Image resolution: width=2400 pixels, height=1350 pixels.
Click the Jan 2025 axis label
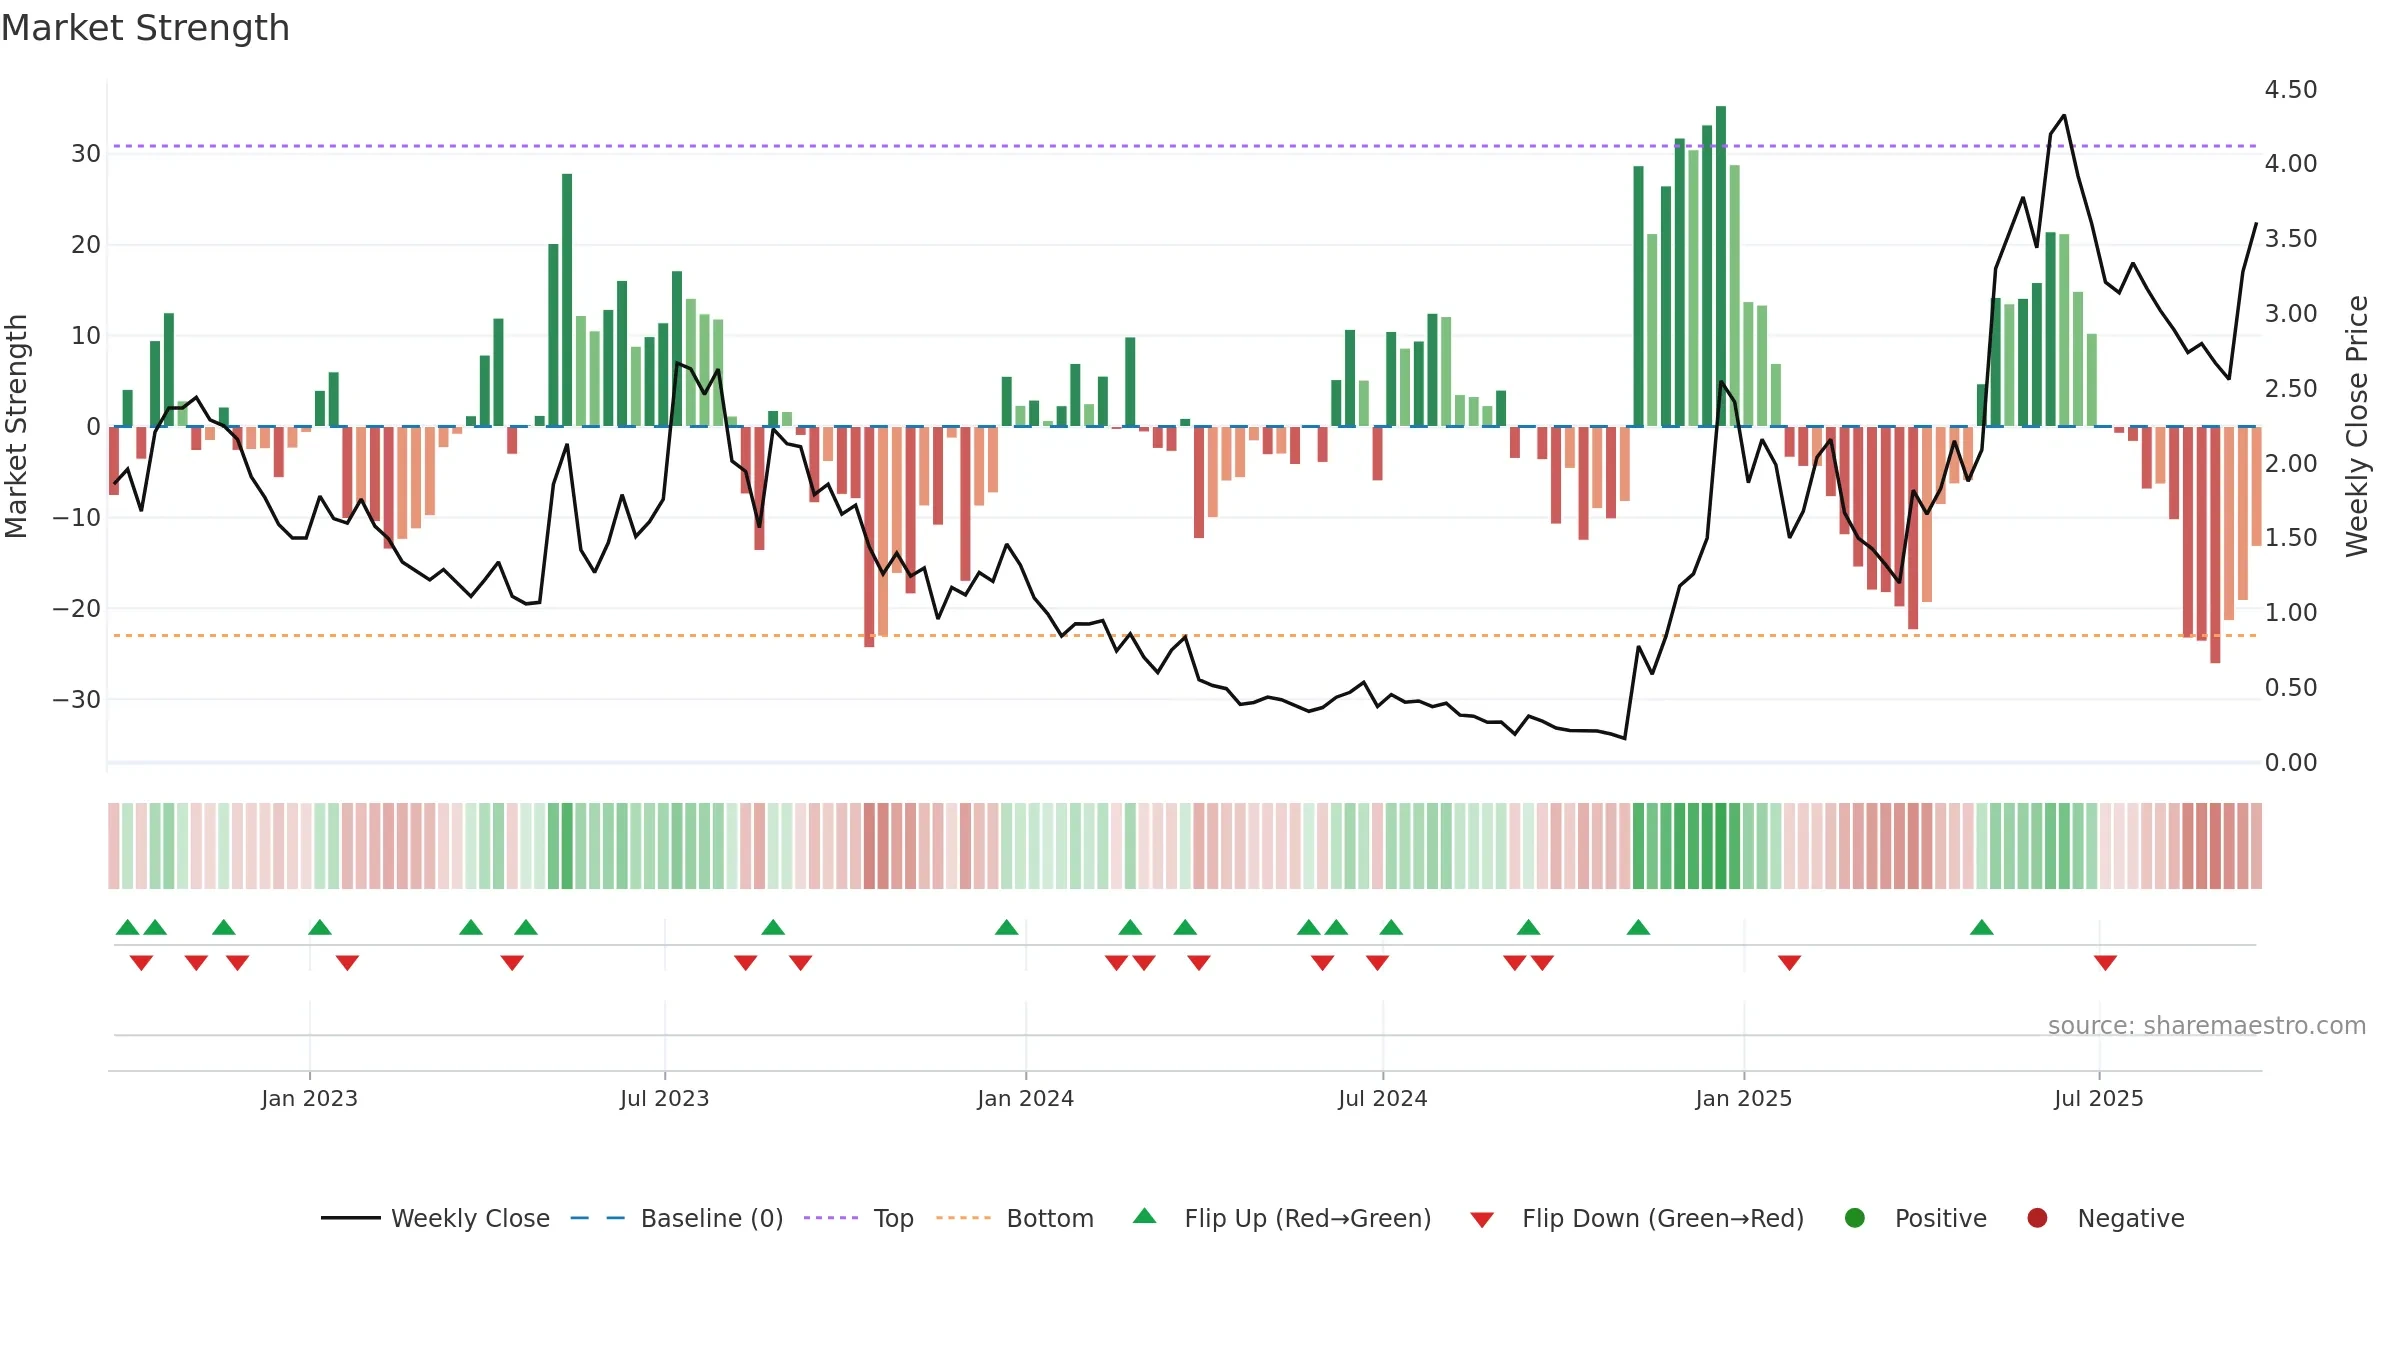1743,1098
